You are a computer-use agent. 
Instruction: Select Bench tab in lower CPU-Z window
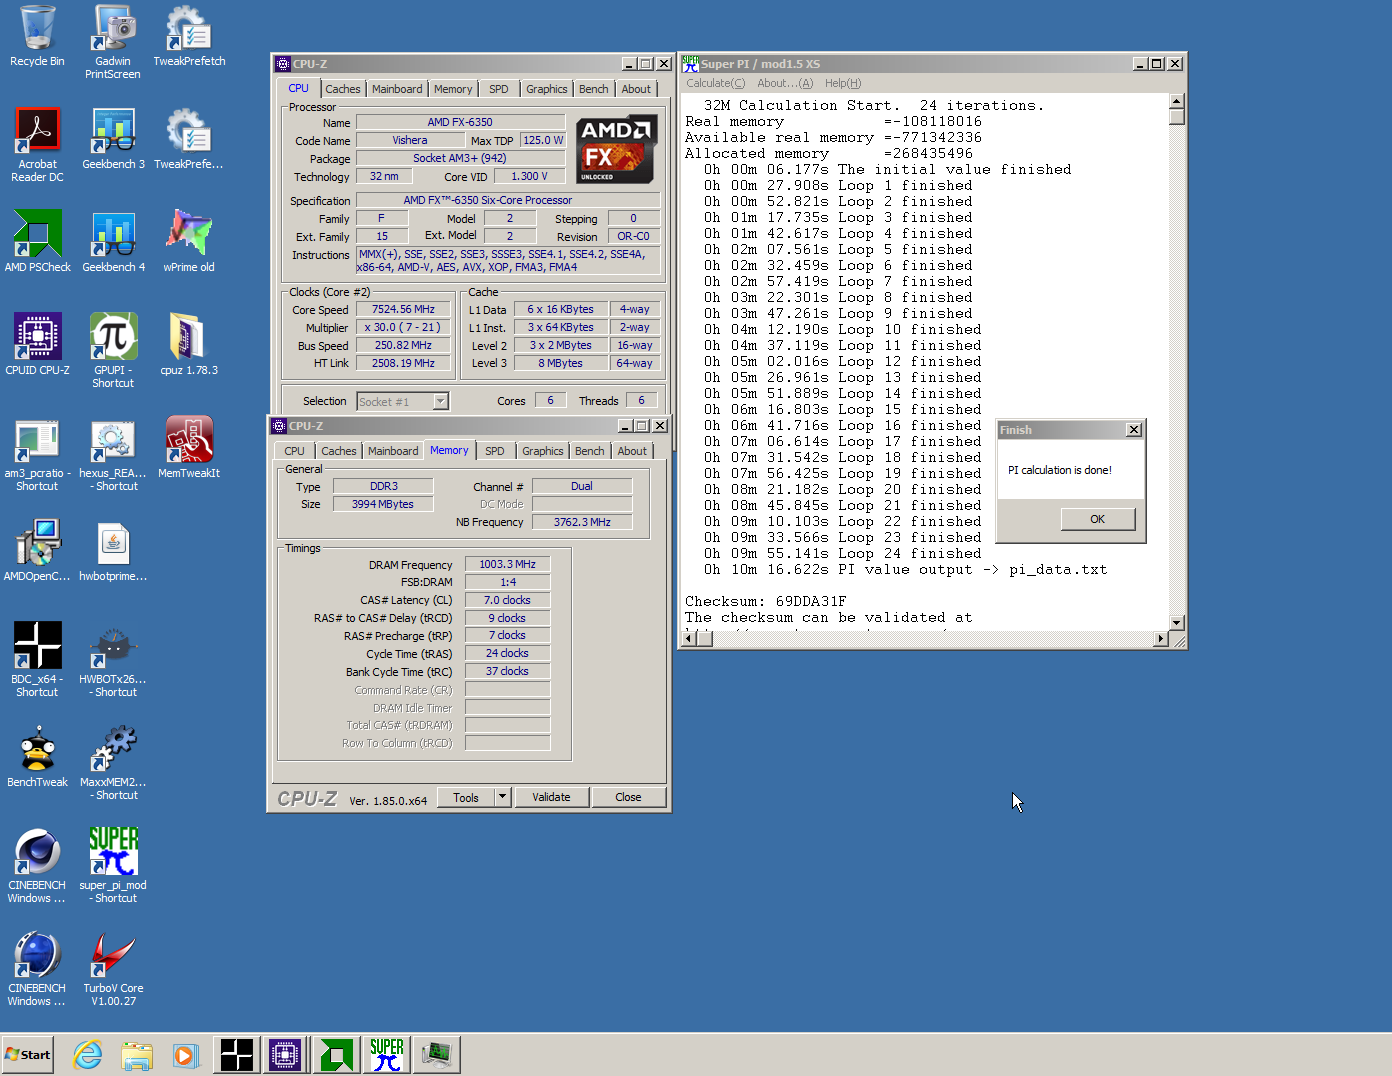pyautogui.click(x=590, y=451)
